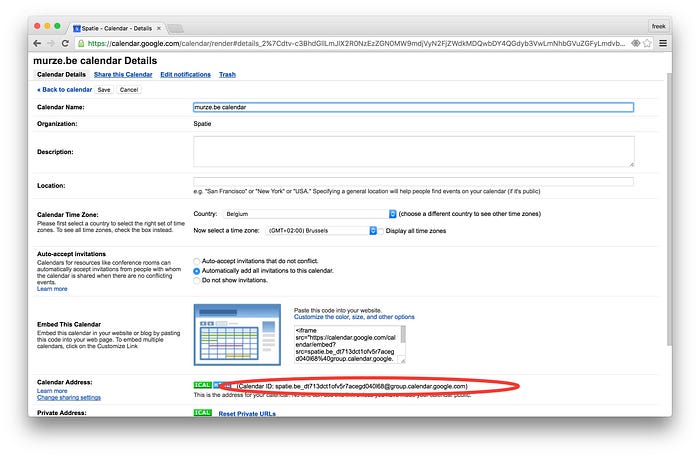The image size is (700, 457).
Task: Open a new tab next to the Spatie tab
Action: tap(175, 29)
